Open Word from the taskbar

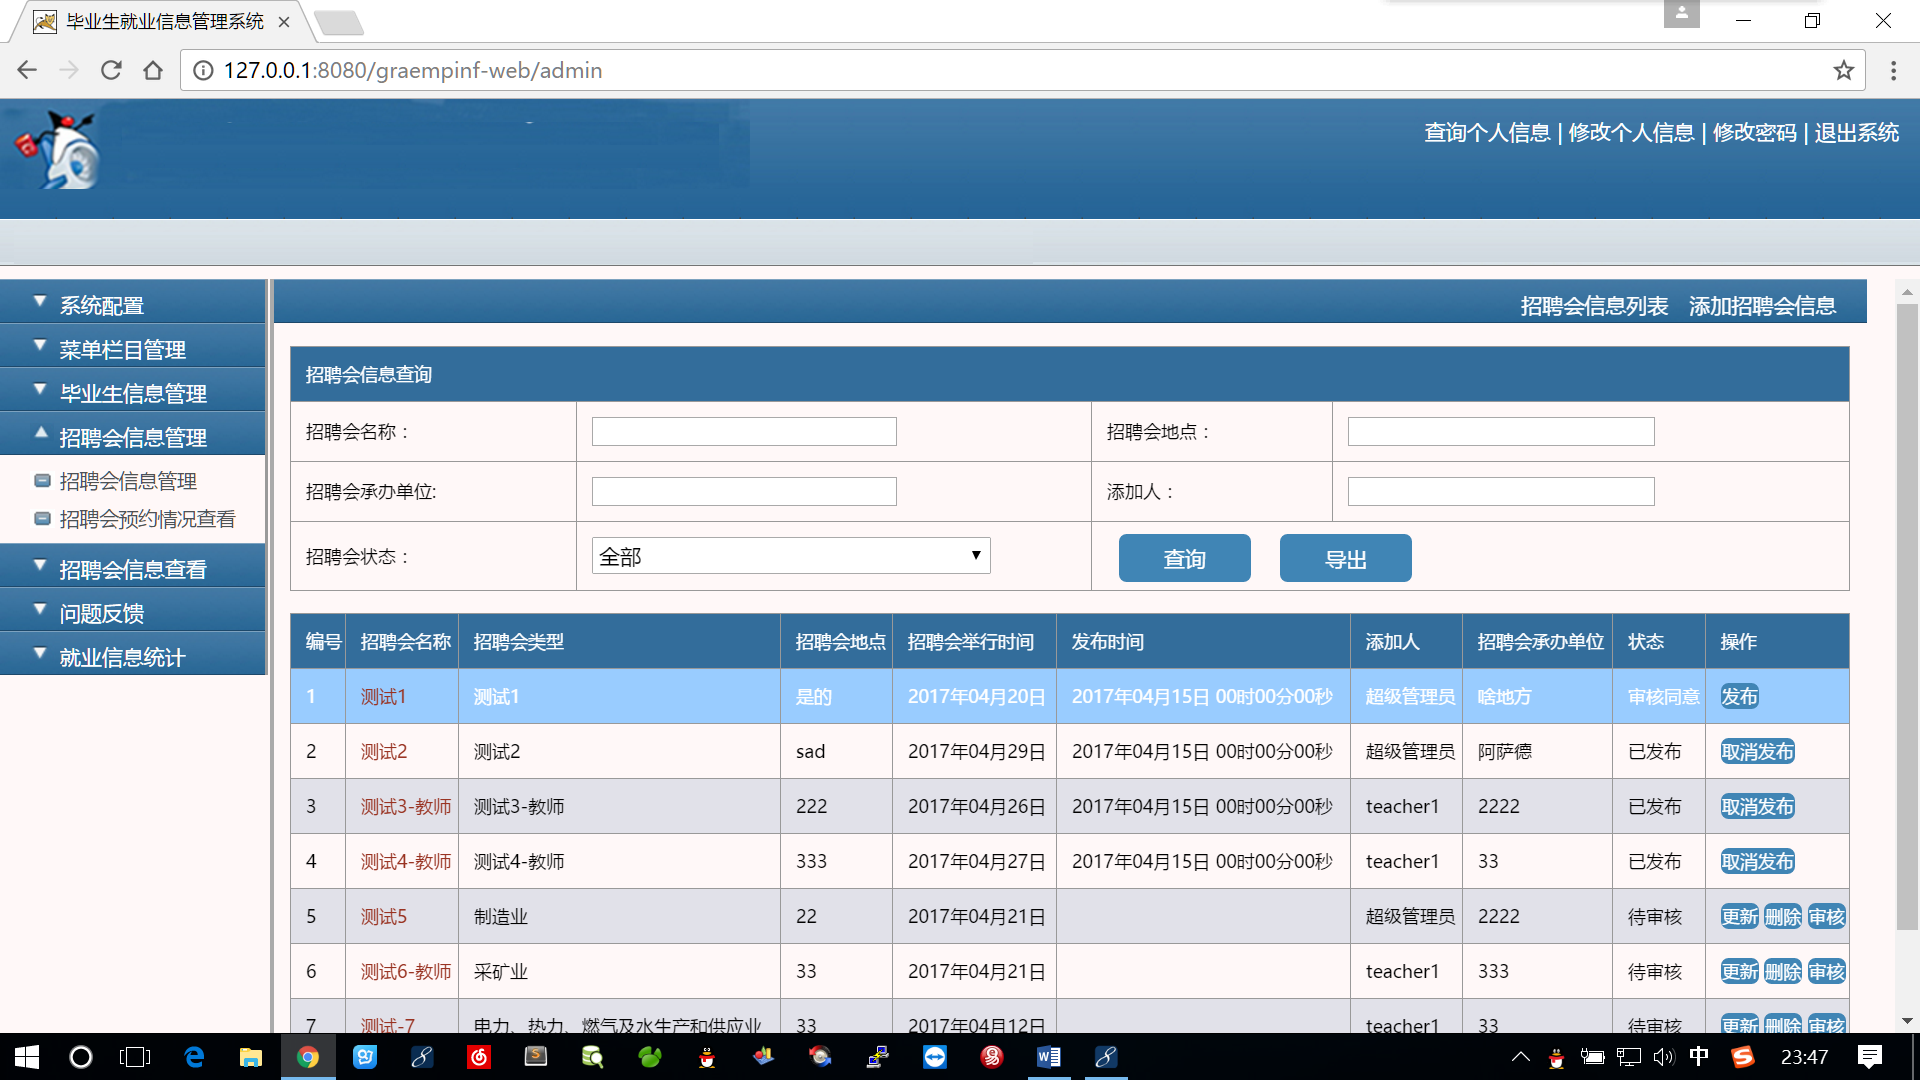coord(1048,1057)
